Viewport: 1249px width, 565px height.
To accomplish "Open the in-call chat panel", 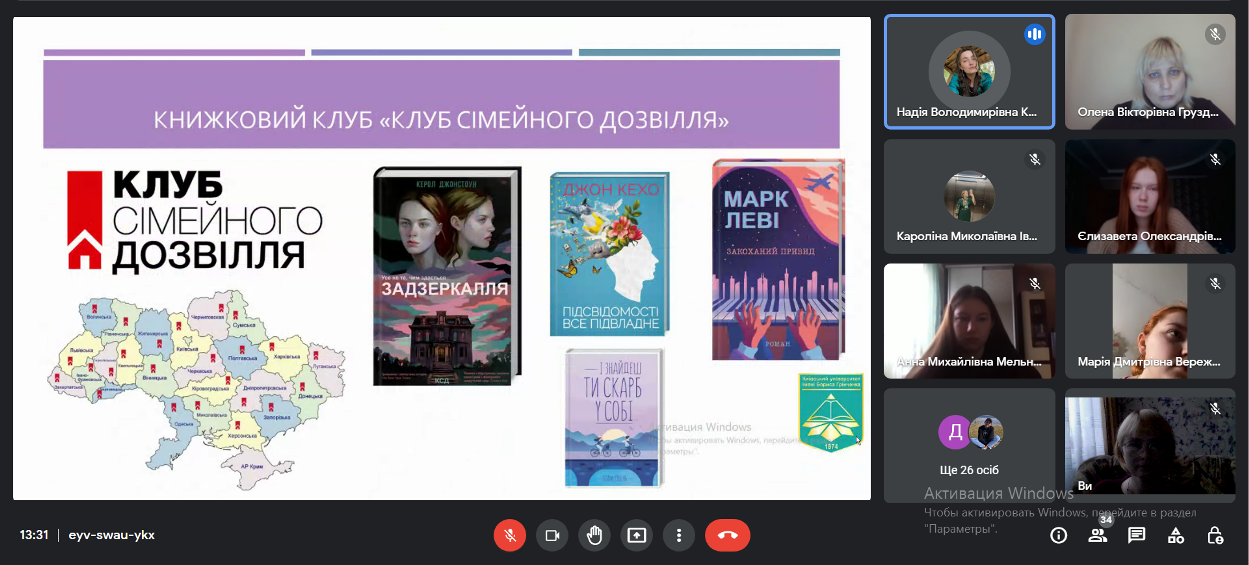I will click(1137, 535).
